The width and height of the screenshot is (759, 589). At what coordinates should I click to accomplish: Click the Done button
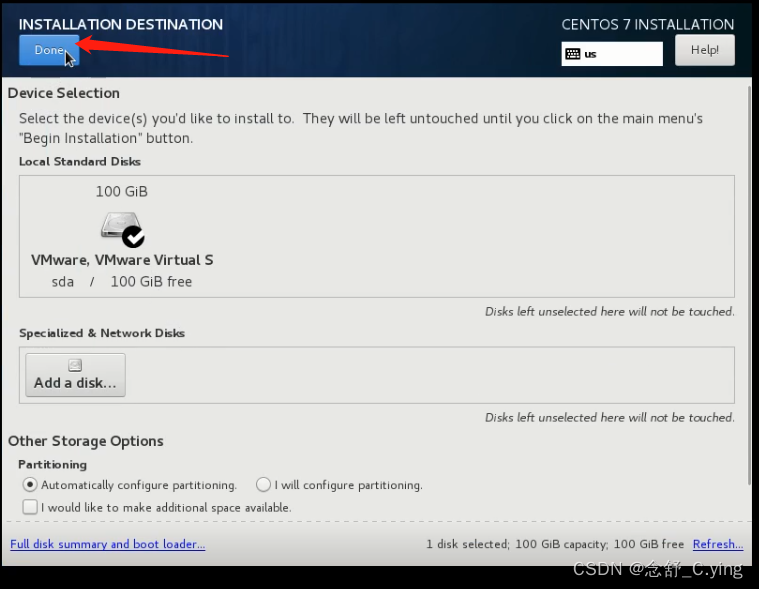point(49,50)
